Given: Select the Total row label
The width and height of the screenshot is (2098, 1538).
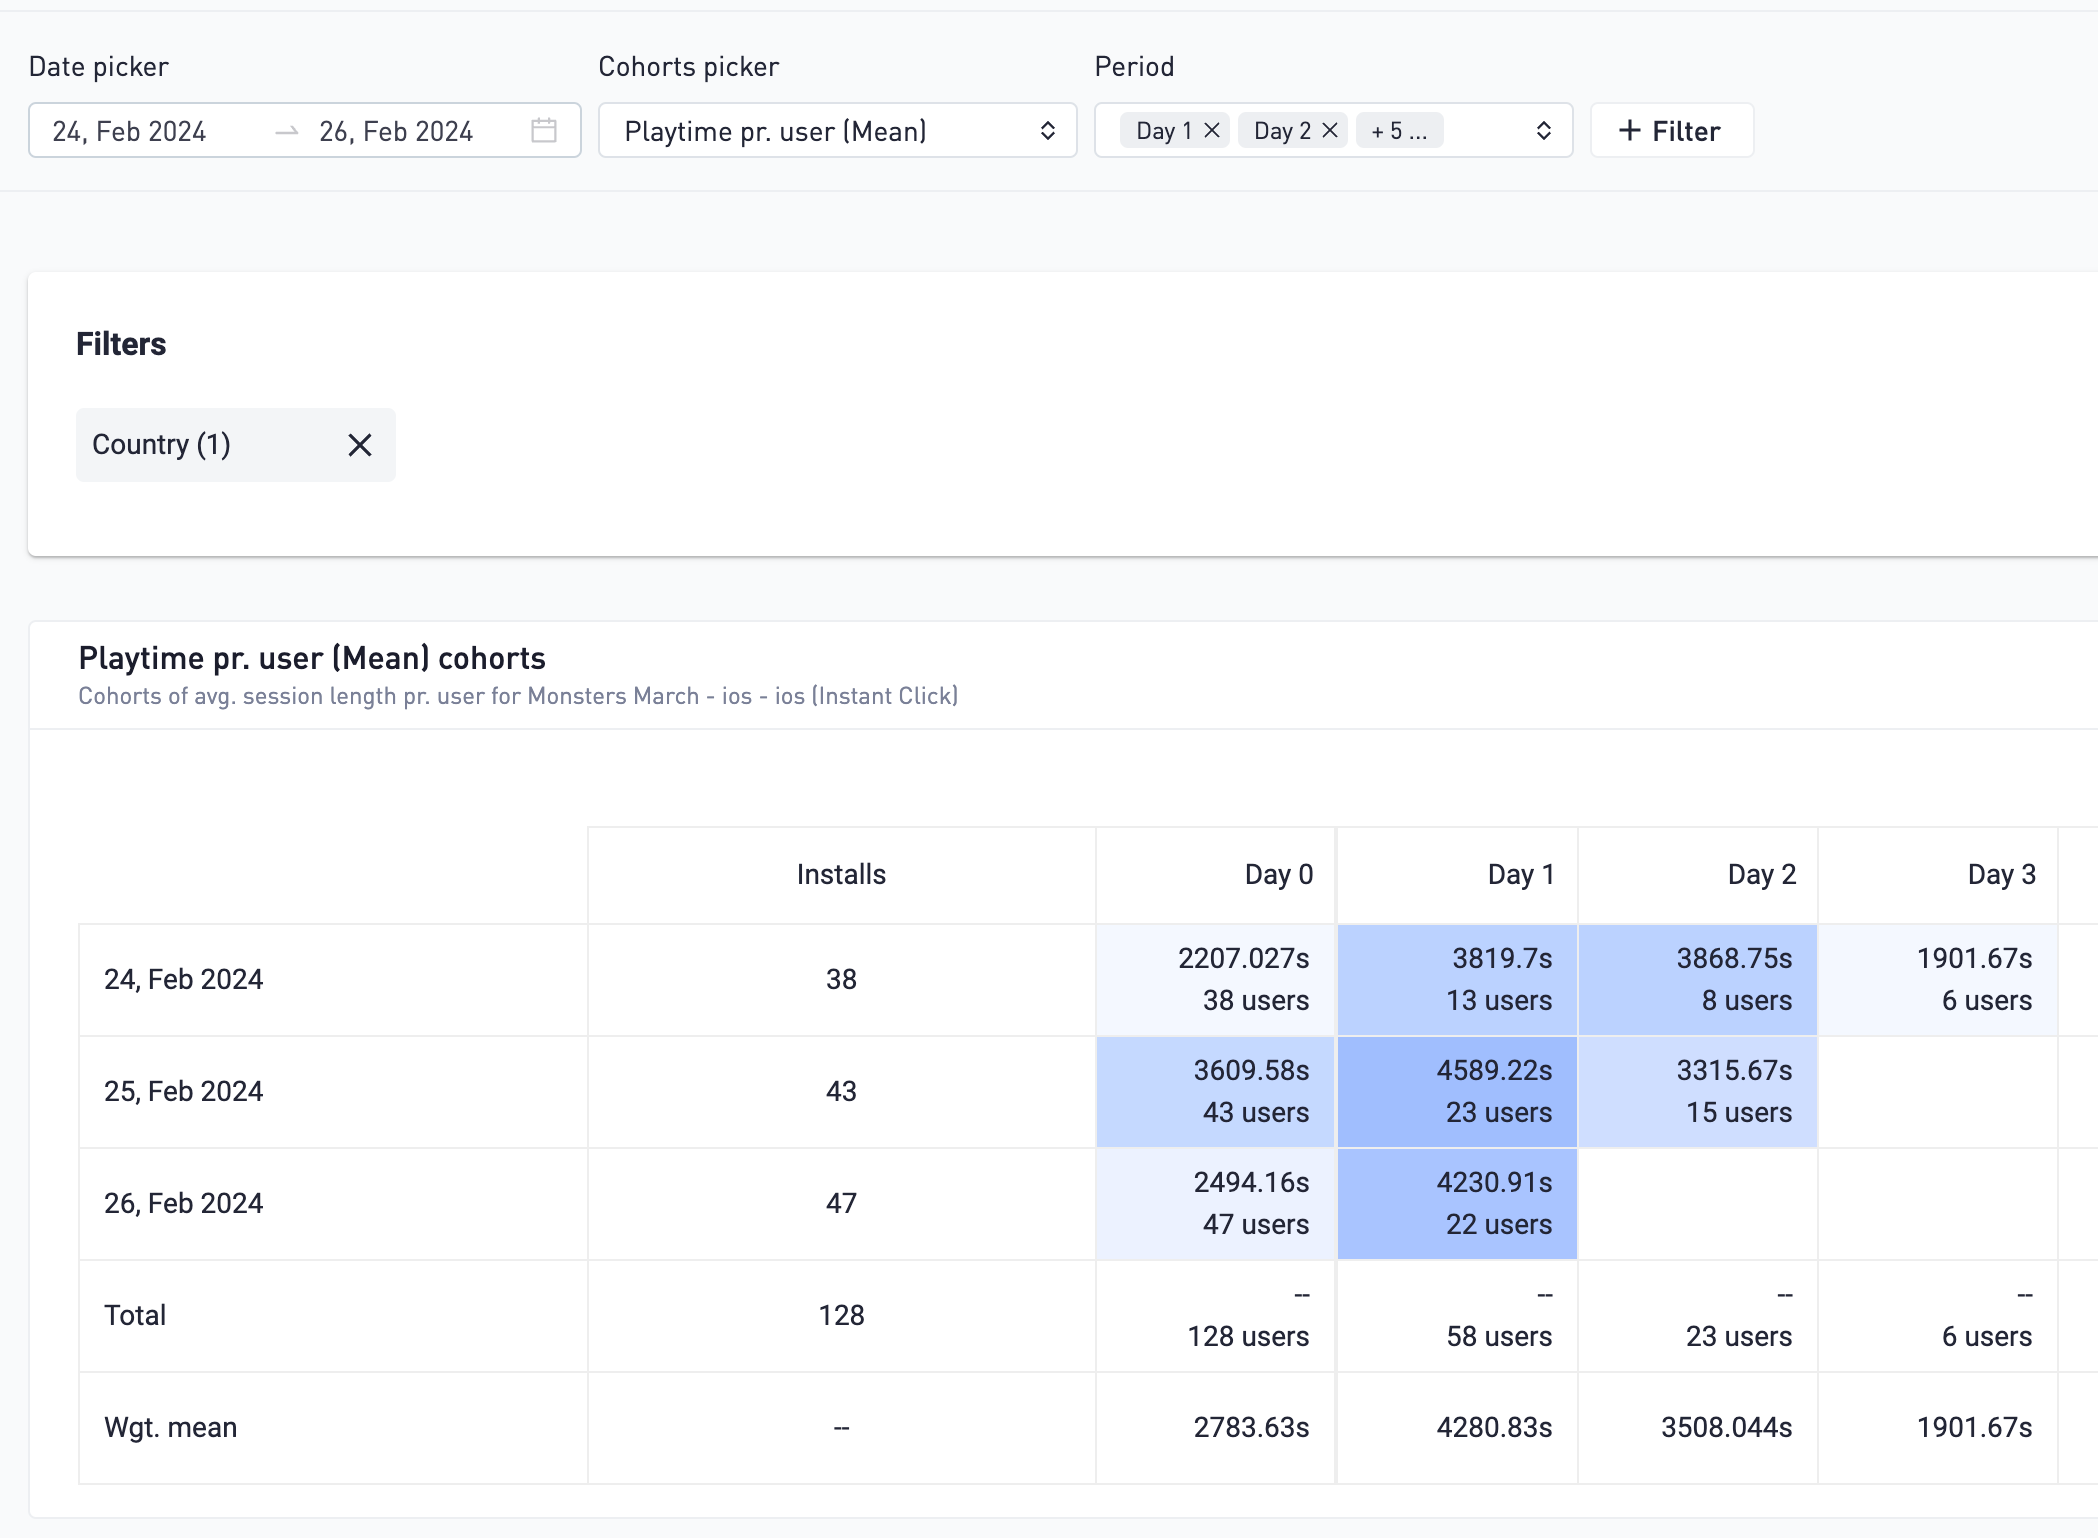Looking at the screenshot, I should click(135, 1316).
